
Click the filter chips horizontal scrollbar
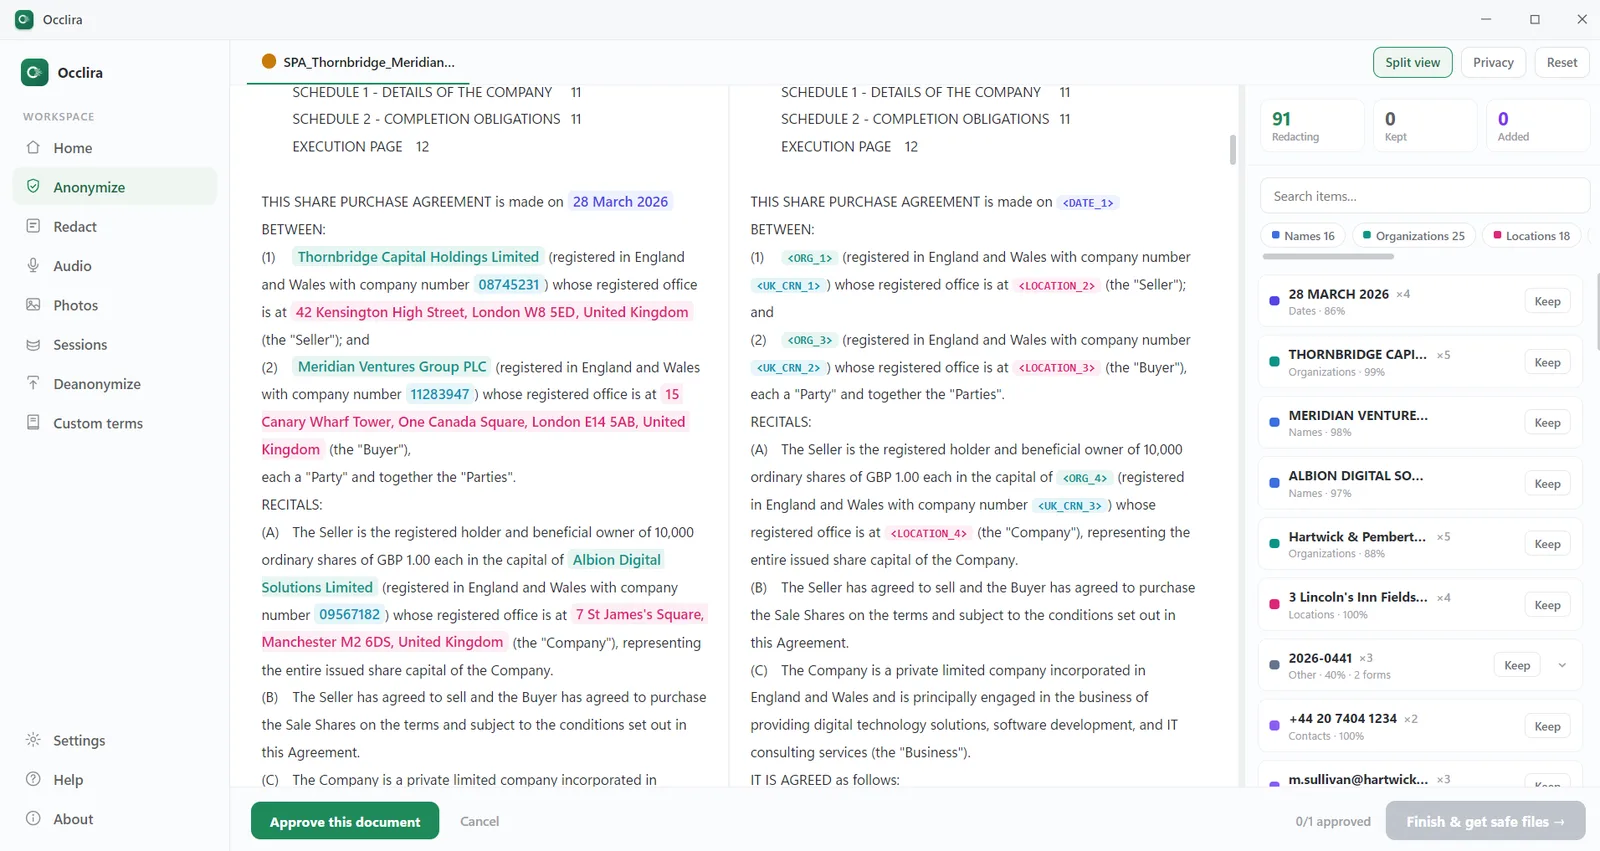(1328, 257)
